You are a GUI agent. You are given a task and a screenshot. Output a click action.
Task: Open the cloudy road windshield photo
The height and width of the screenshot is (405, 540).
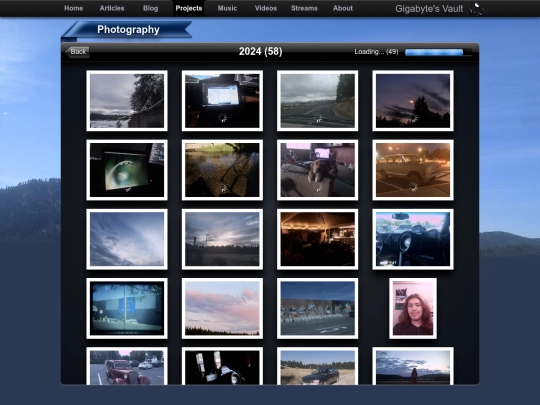[318, 101]
